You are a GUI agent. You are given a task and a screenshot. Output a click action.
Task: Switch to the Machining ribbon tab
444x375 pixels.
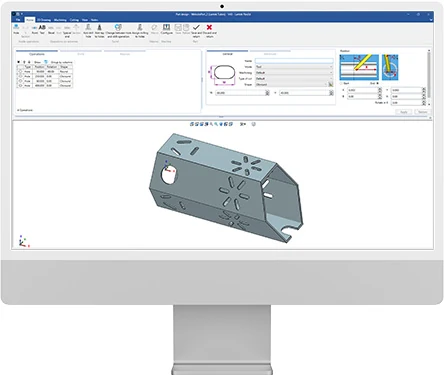[x=60, y=20]
